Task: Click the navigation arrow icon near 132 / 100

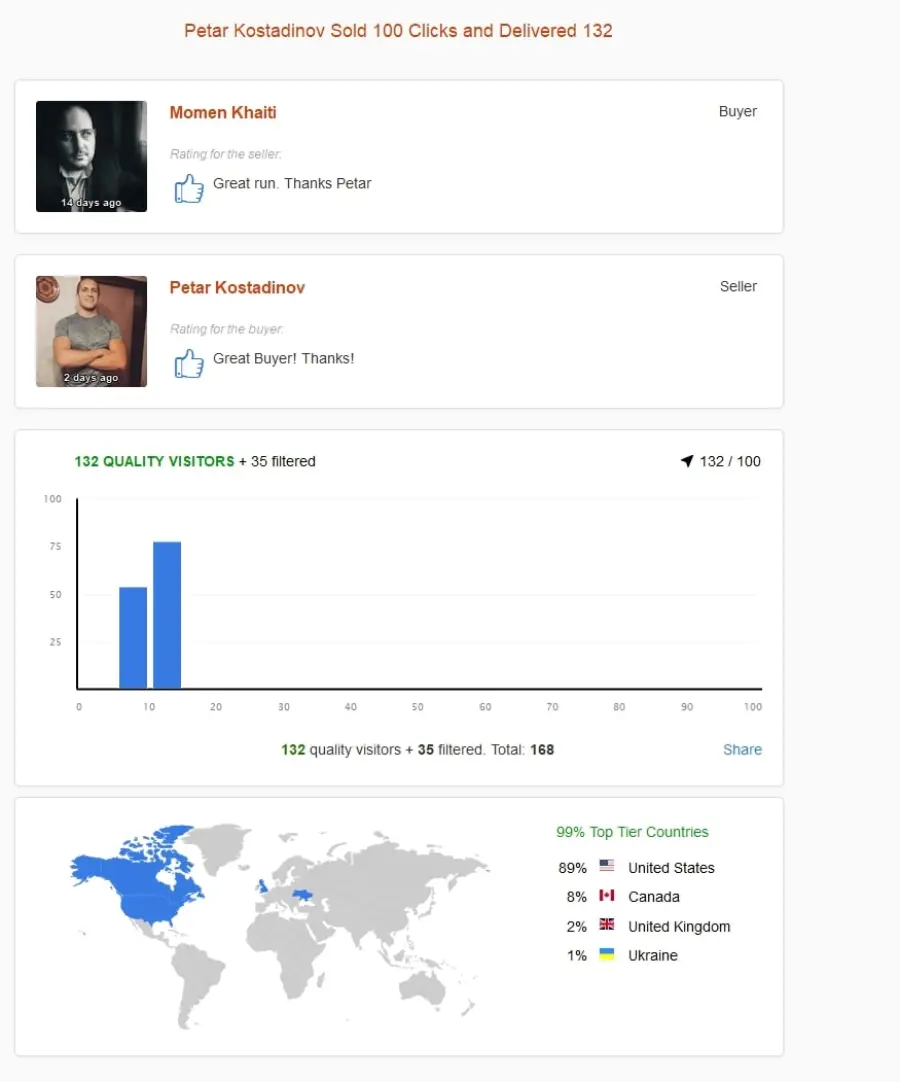Action: pos(687,461)
